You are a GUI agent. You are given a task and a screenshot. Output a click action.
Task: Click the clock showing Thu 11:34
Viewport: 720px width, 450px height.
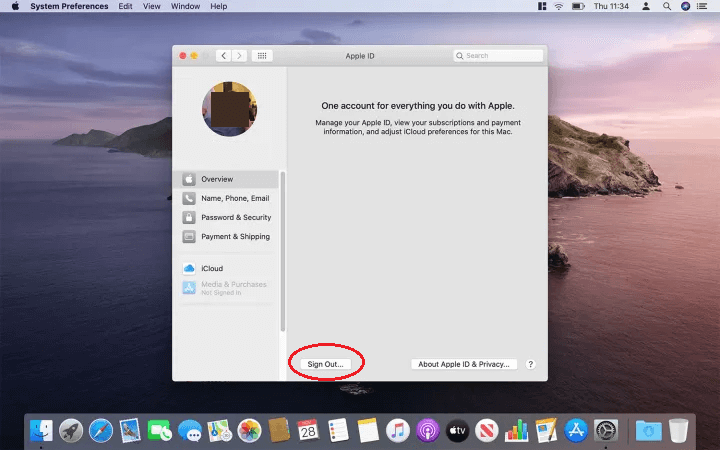pyautogui.click(x=611, y=6)
